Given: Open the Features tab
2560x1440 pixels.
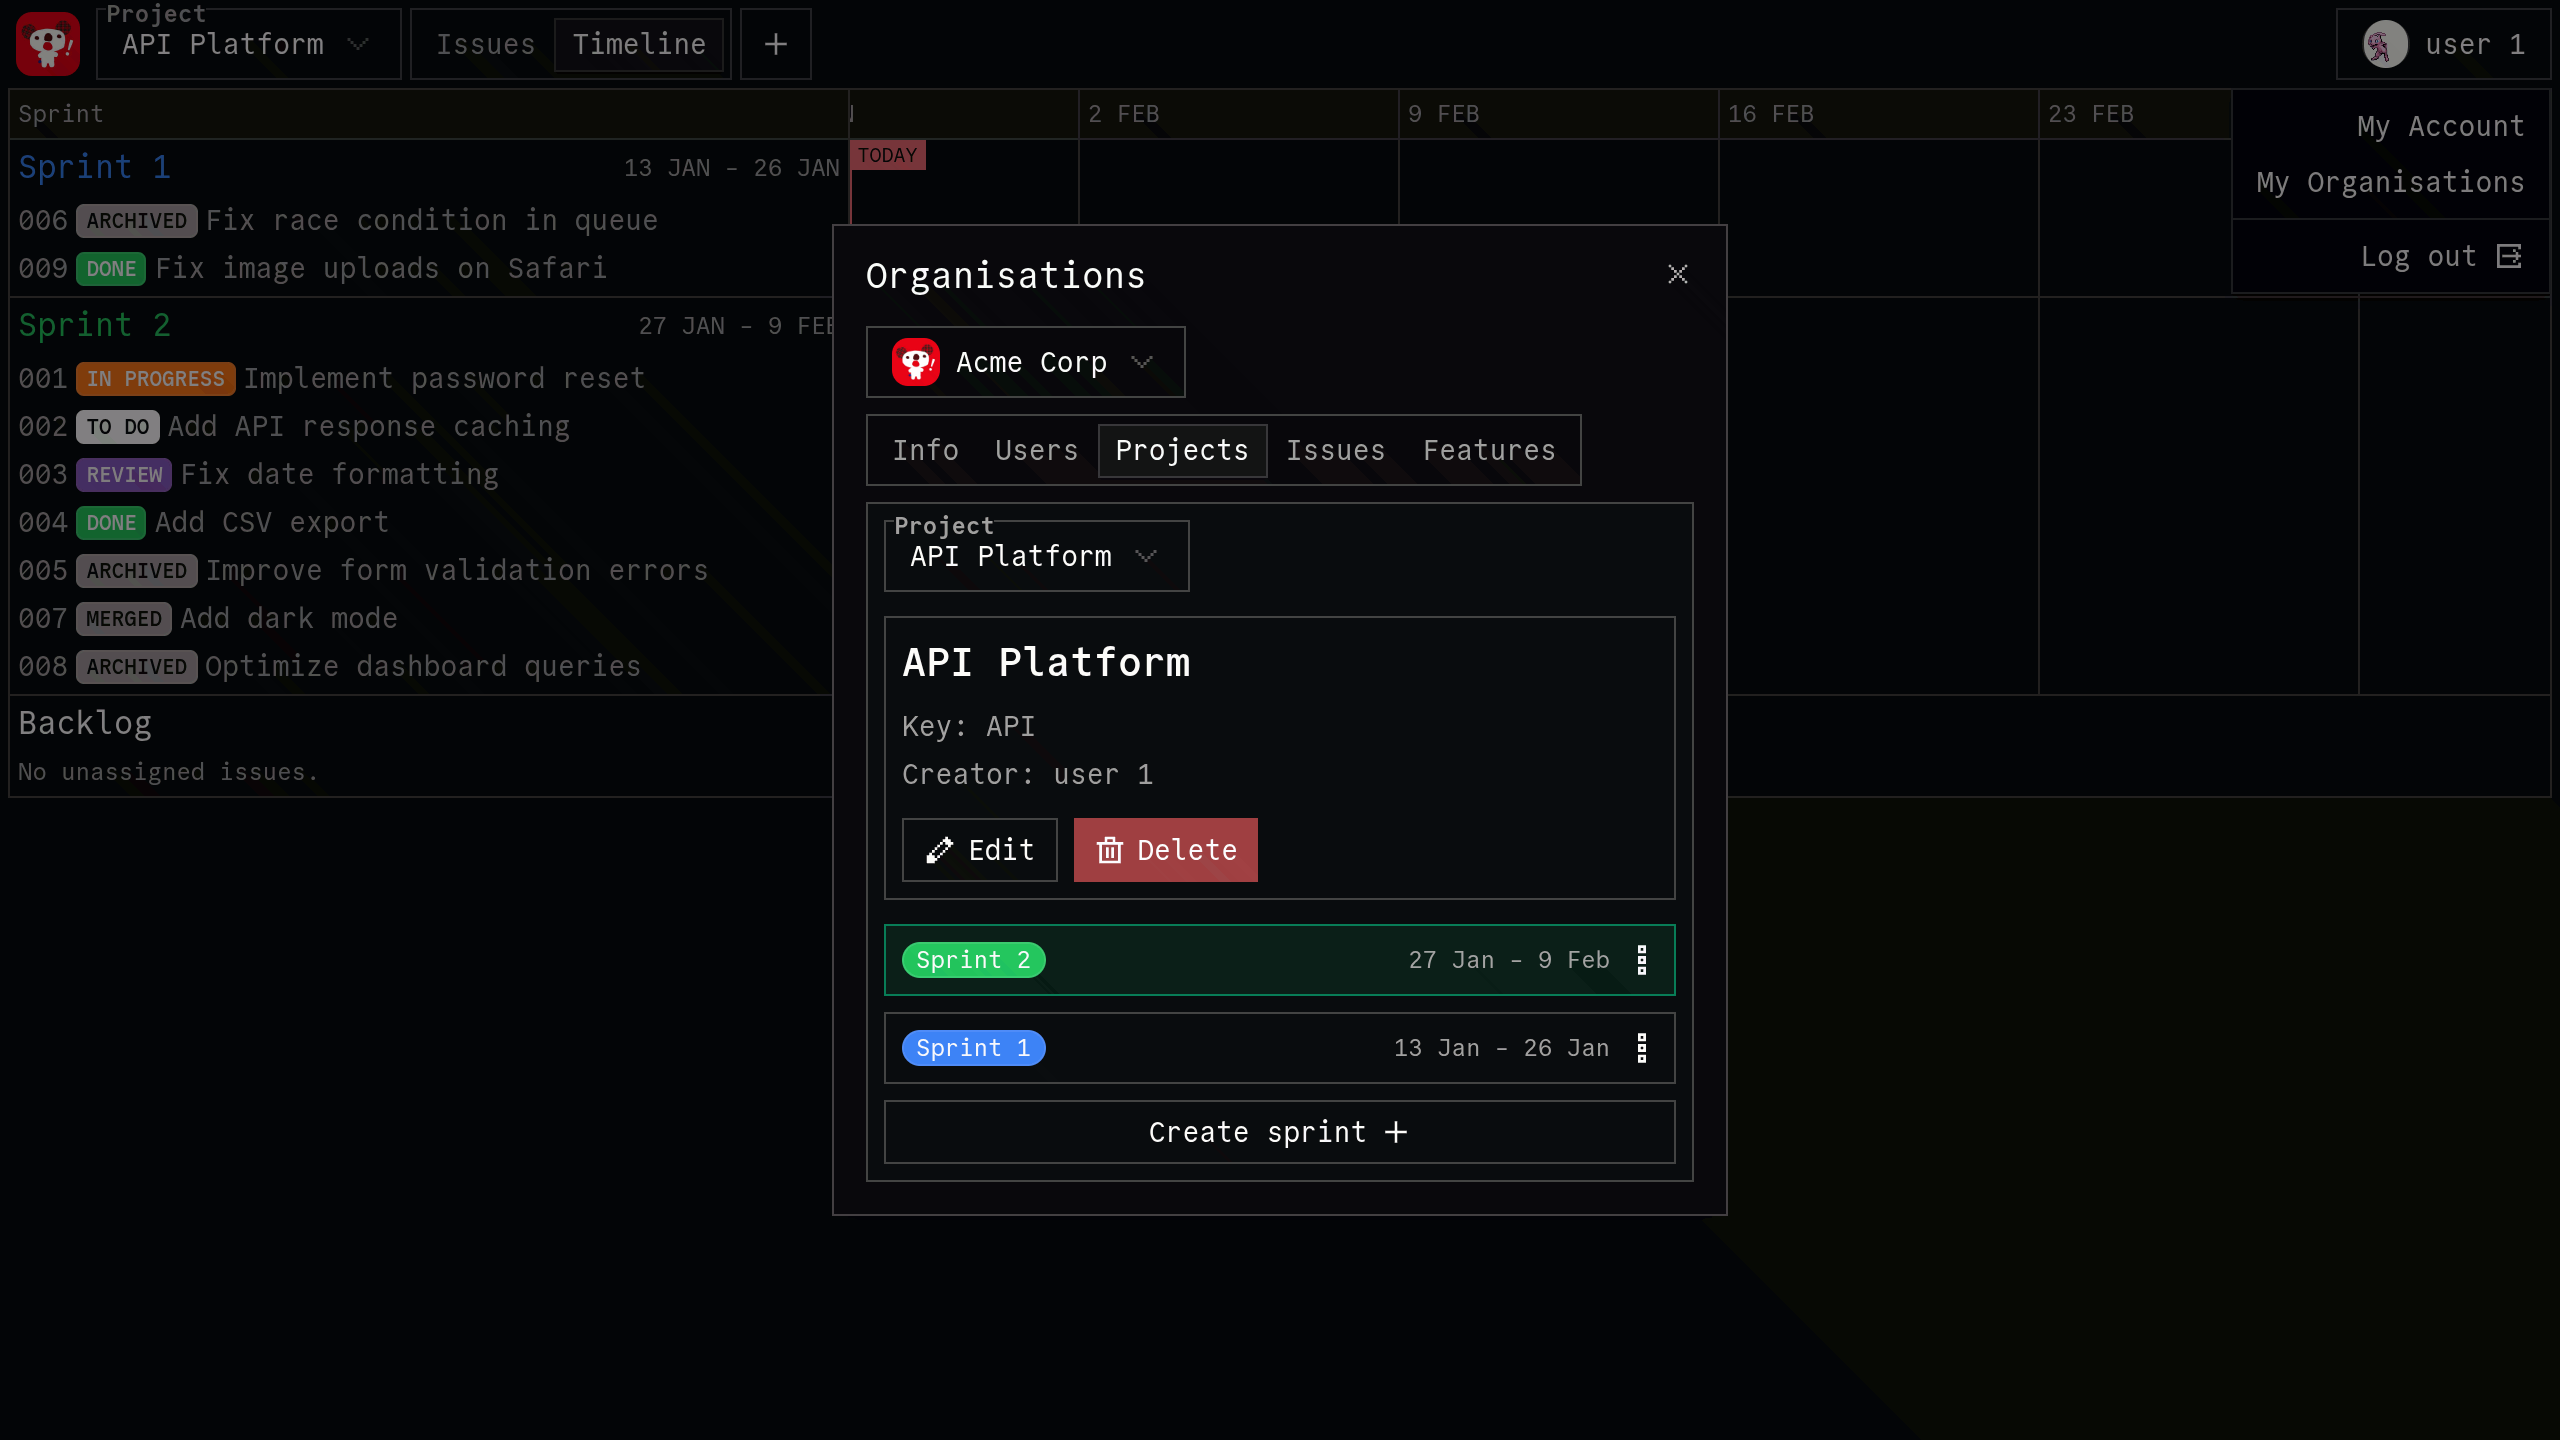Looking at the screenshot, I should pyautogui.click(x=1489, y=450).
